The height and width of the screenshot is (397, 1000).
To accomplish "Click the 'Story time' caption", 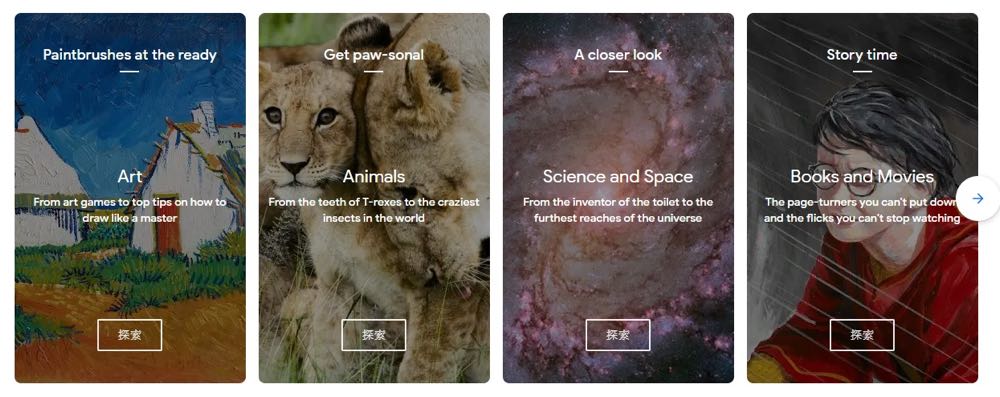I will click(862, 55).
